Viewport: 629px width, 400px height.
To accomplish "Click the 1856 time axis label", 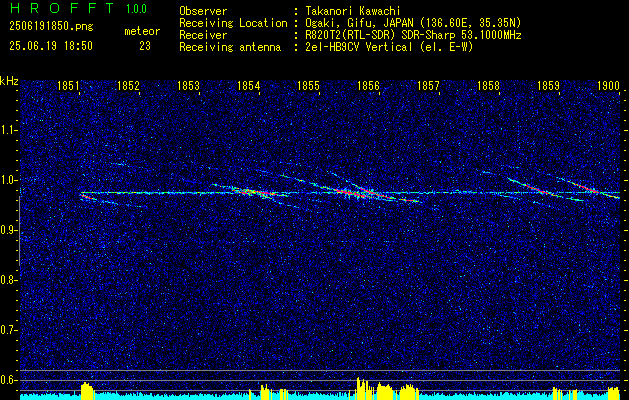I will click(x=369, y=86).
